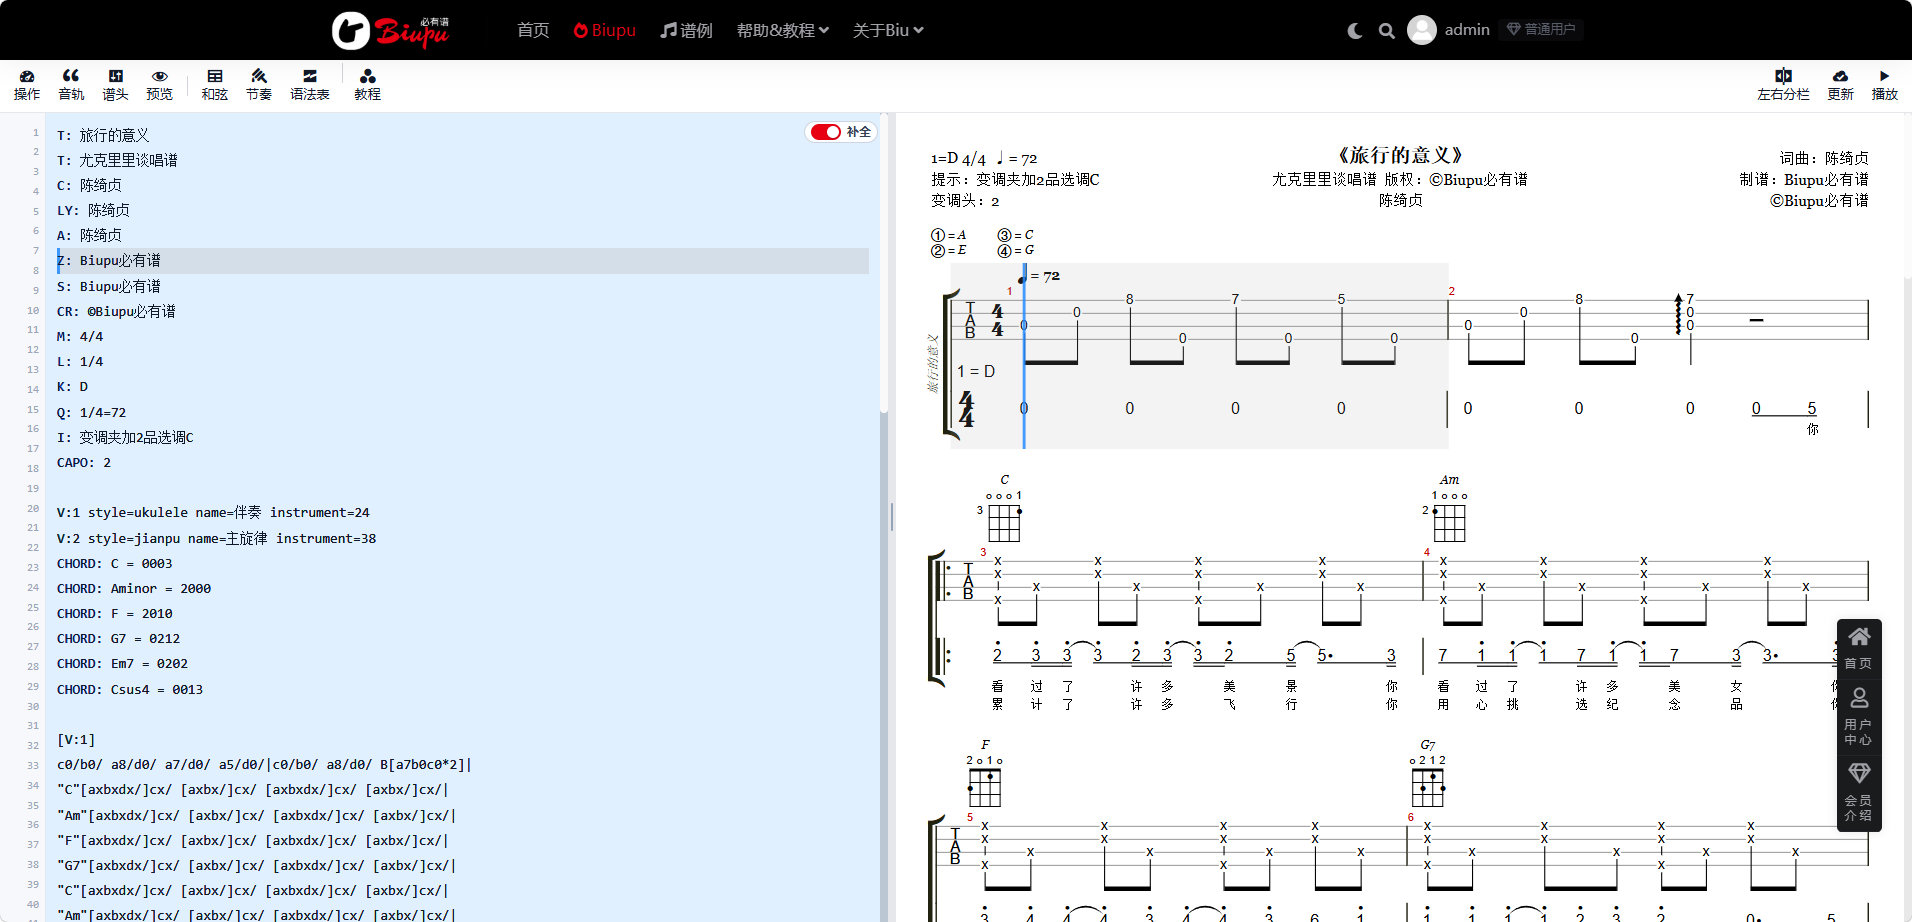
Task: Toggle the 补全 autocomplete switch
Action: tap(826, 132)
